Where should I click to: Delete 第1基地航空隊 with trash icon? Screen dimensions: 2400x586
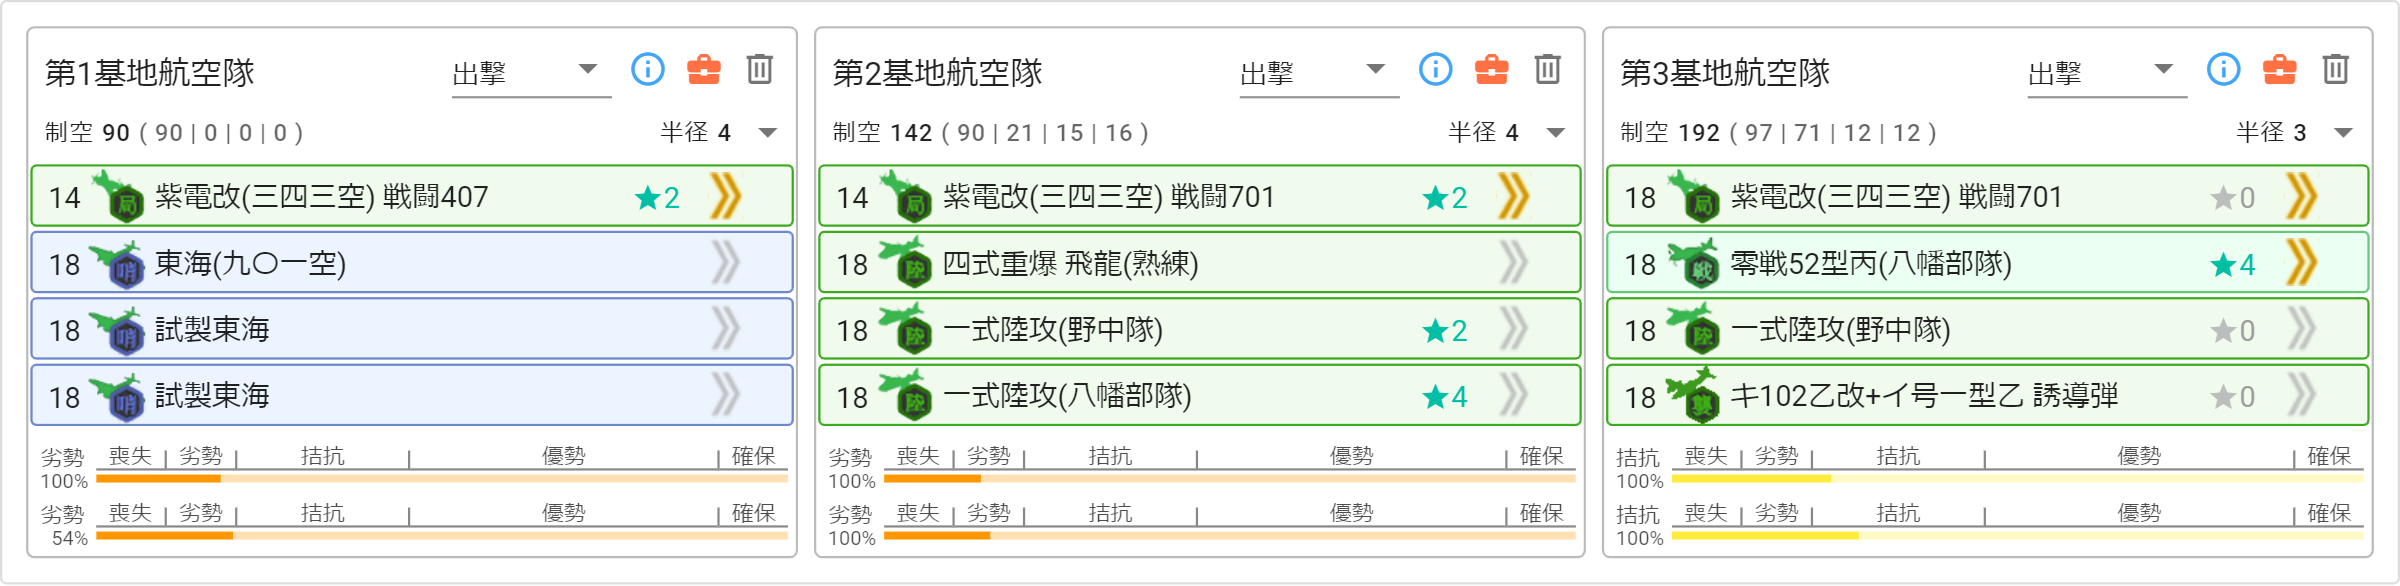[760, 69]
